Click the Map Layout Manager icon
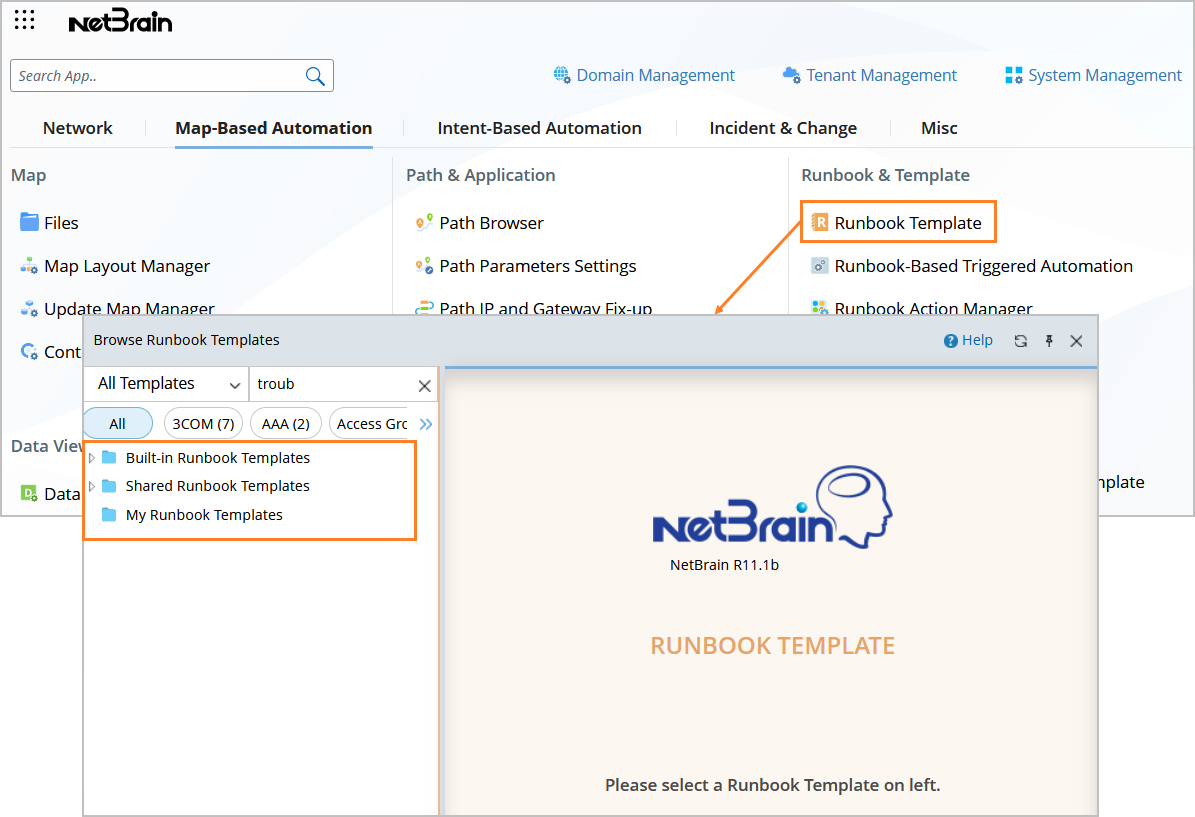Screen dimensions: 1195x817 tap(29, 266)
